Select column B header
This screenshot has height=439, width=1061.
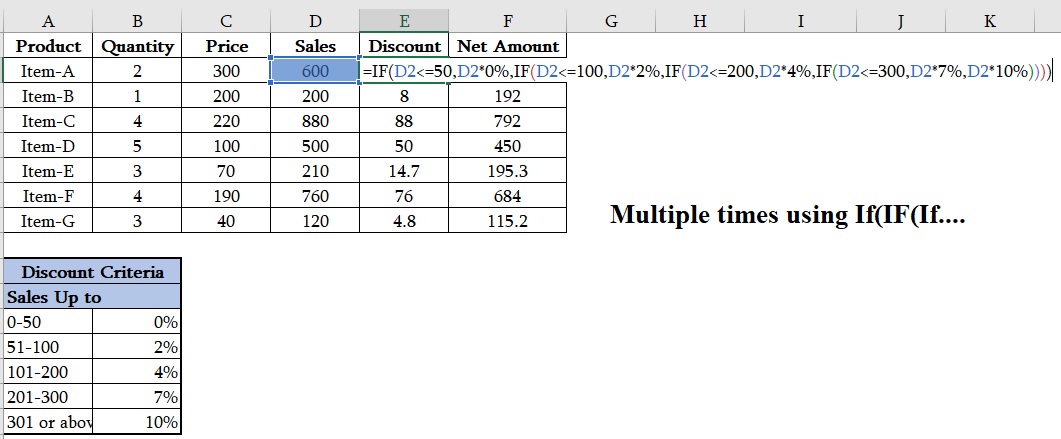137,21
